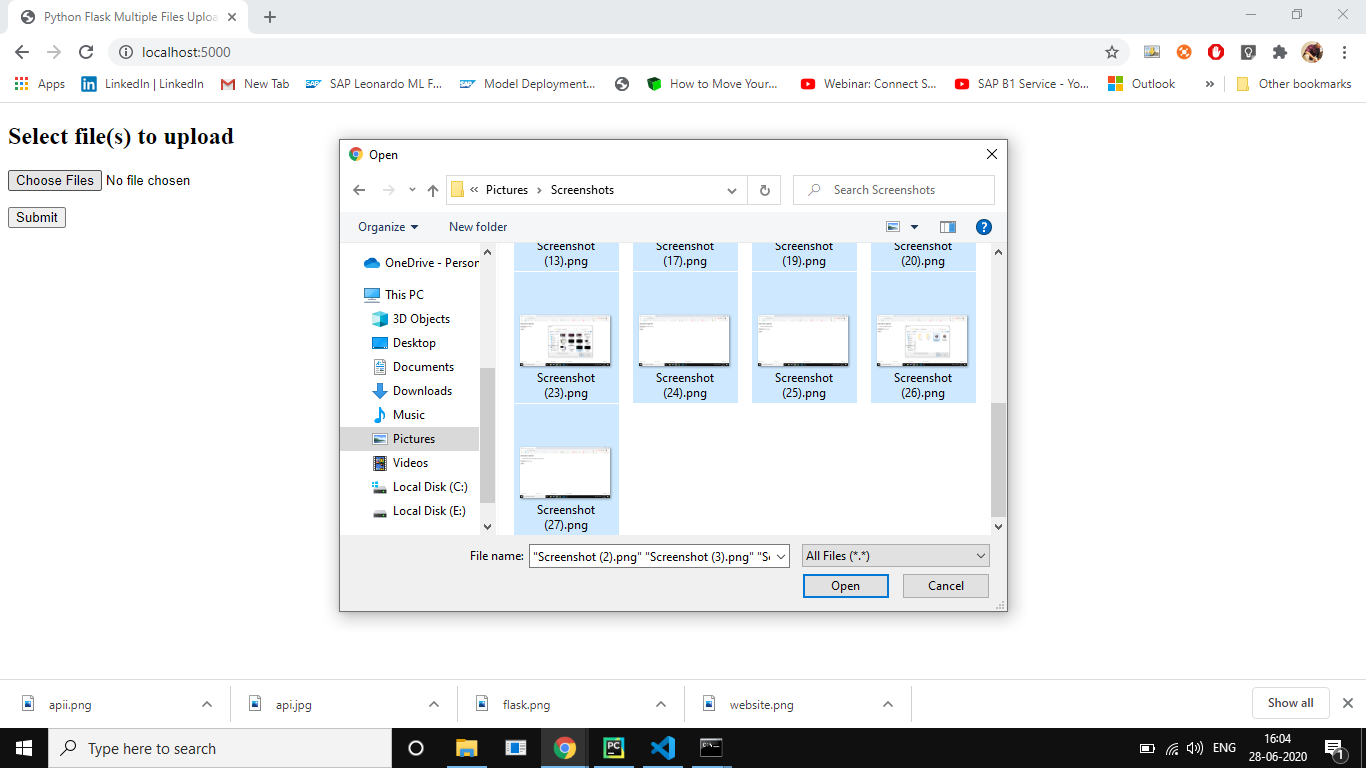Open PyCharm from the taskbar
1366x768 pixels.
(x=614, y=748)
